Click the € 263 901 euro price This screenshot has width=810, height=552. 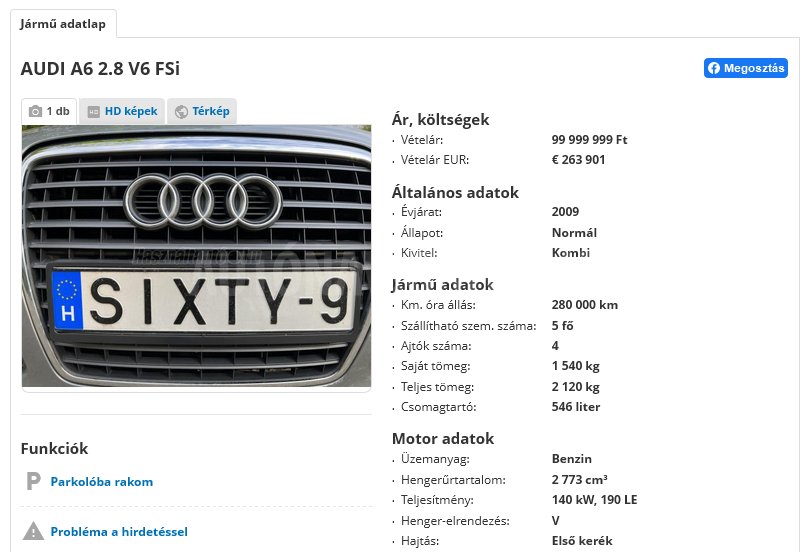click(x=578, y=160)
